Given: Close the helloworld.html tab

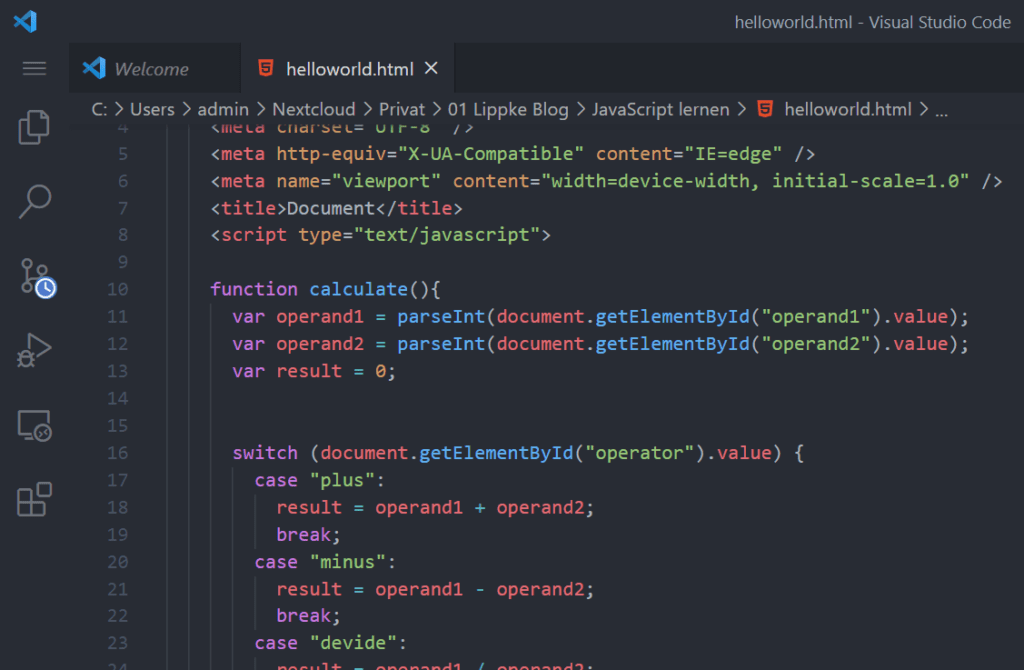Looking at the screenshot, I should click(x=431, y=68).
